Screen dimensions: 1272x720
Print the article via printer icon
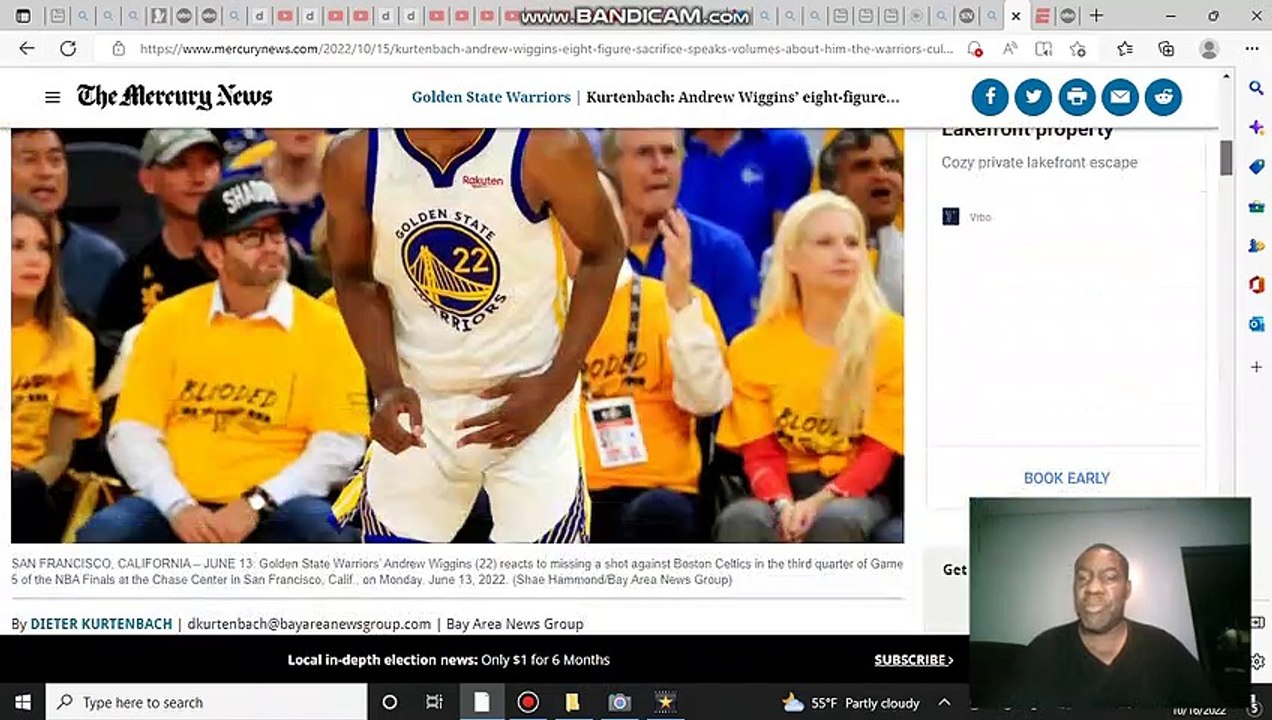tap(1077, 97)
